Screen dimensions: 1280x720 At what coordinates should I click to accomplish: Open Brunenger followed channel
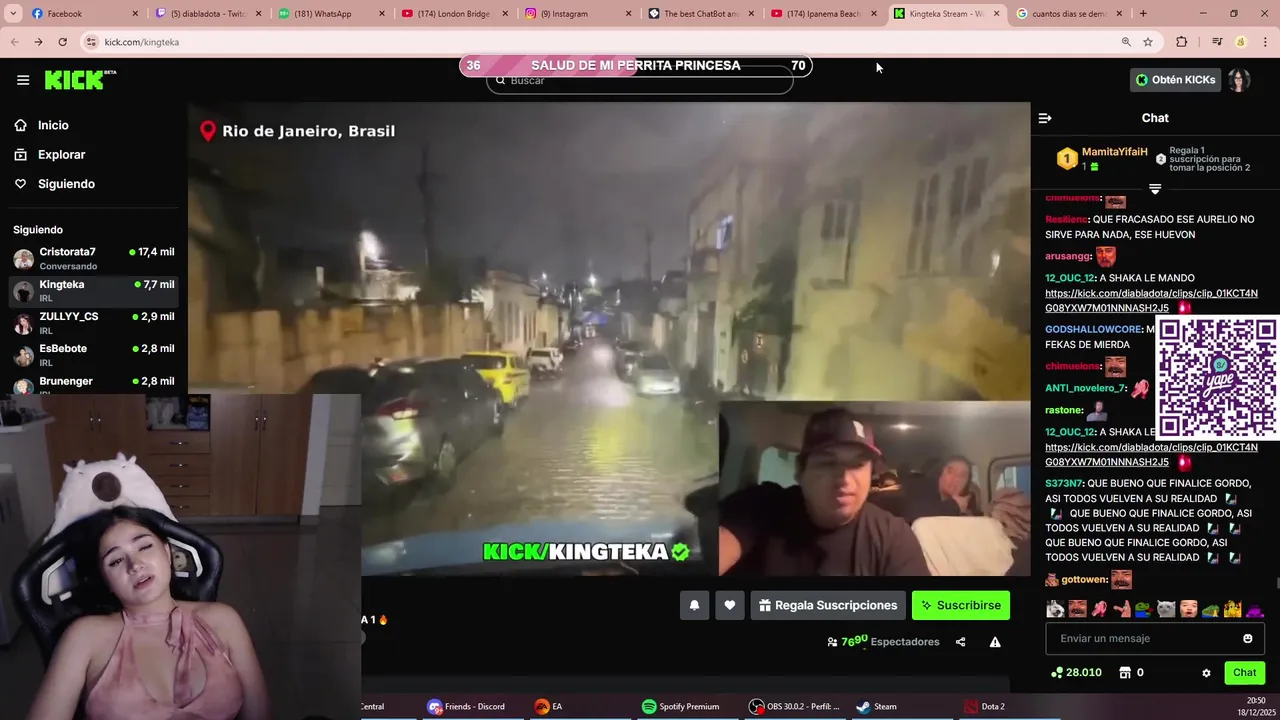point(94,384)
